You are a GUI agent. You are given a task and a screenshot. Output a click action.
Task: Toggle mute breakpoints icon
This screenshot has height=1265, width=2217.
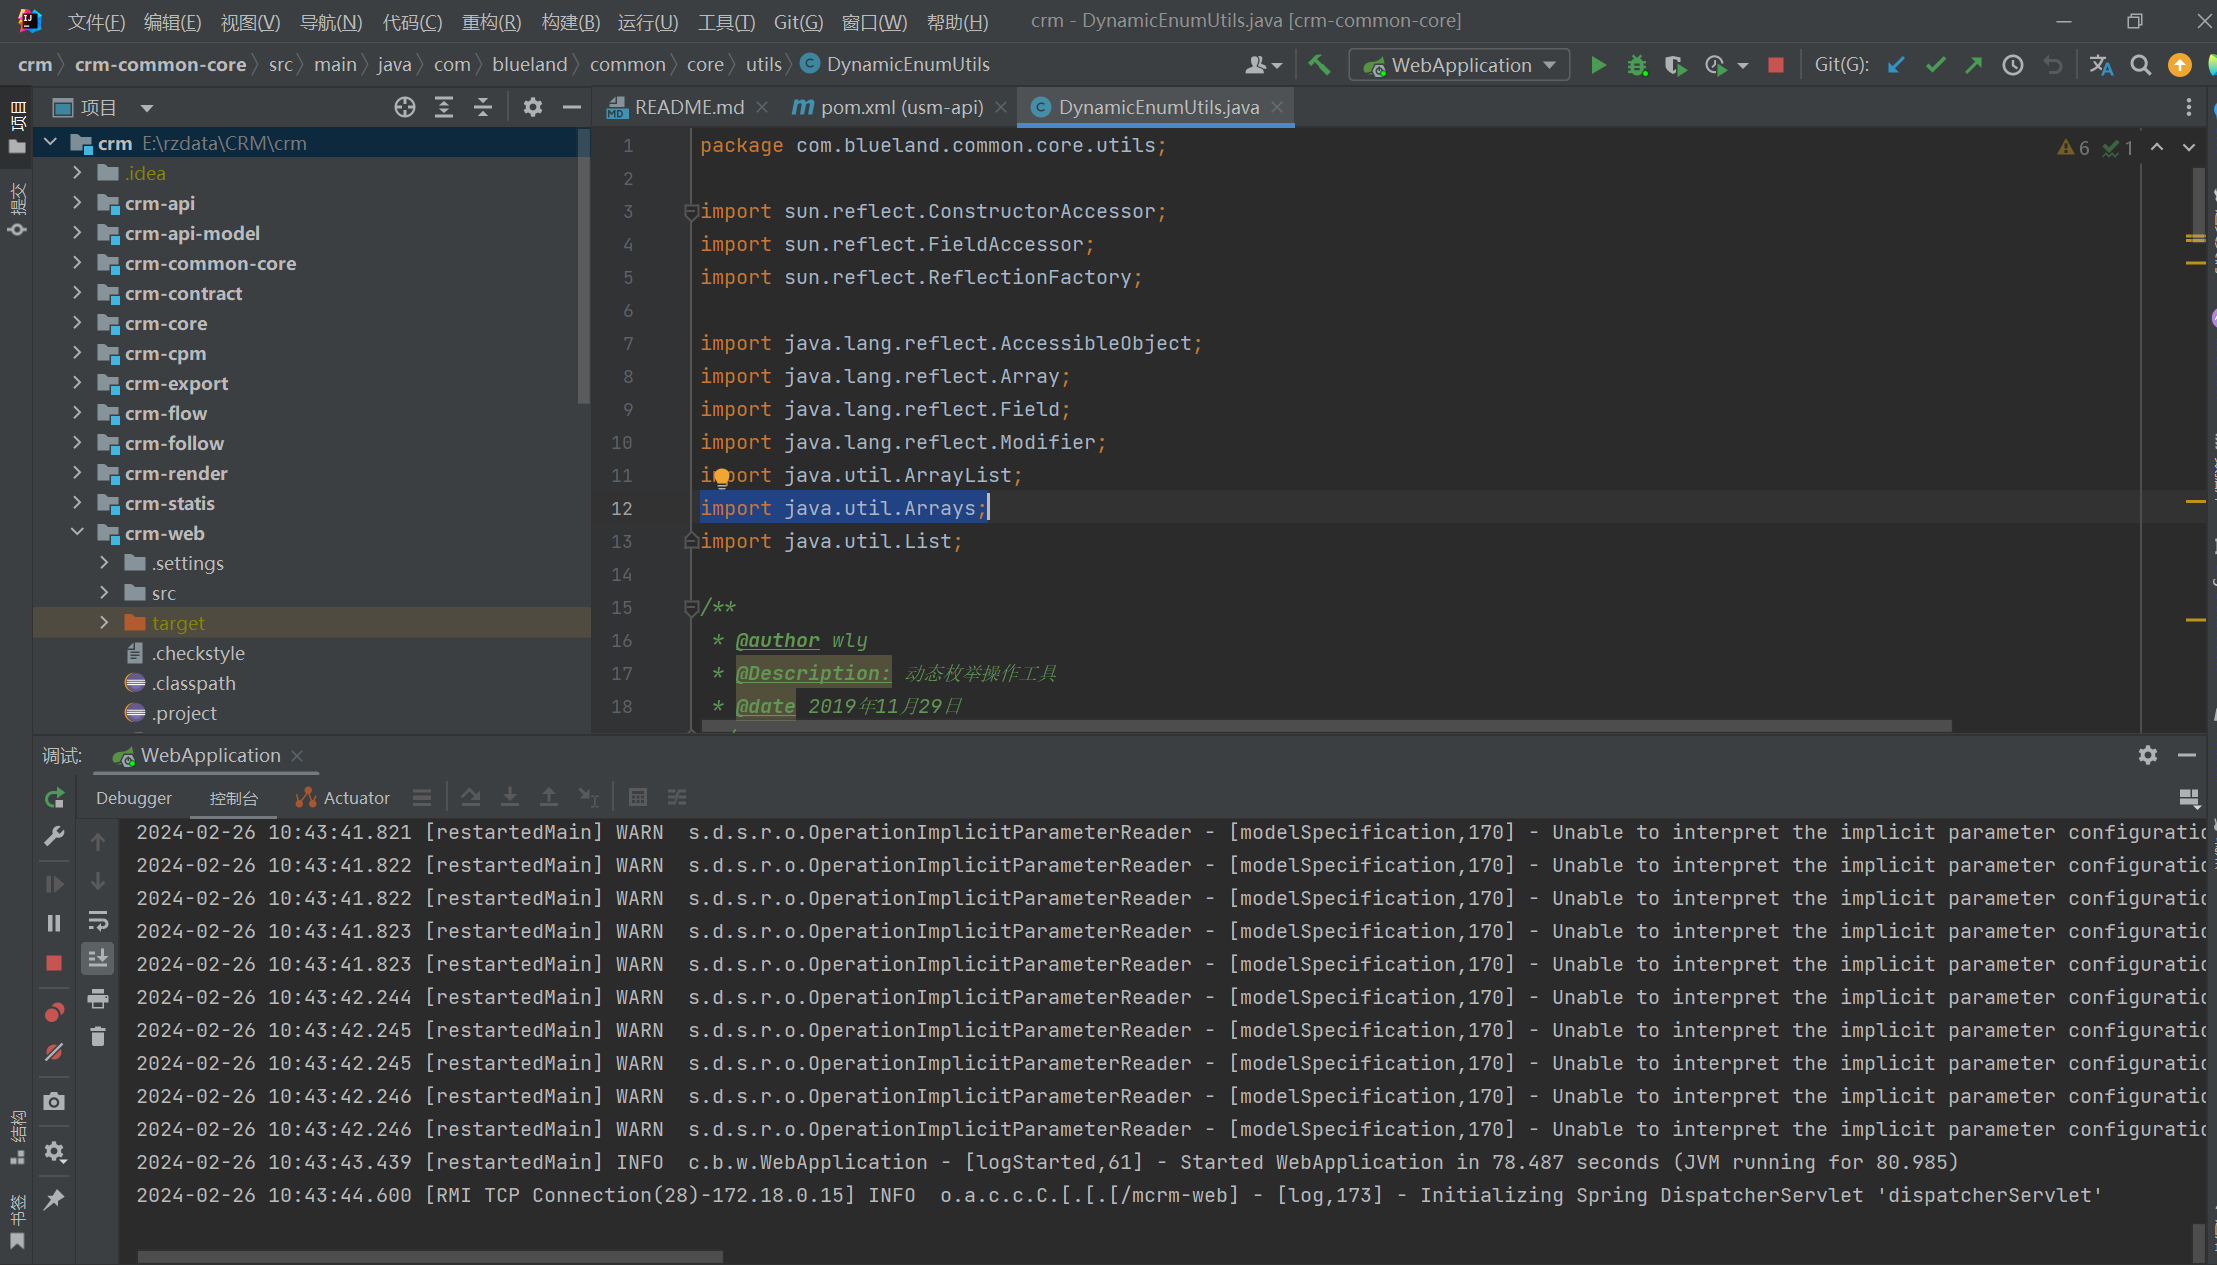tap(54, 1052)
